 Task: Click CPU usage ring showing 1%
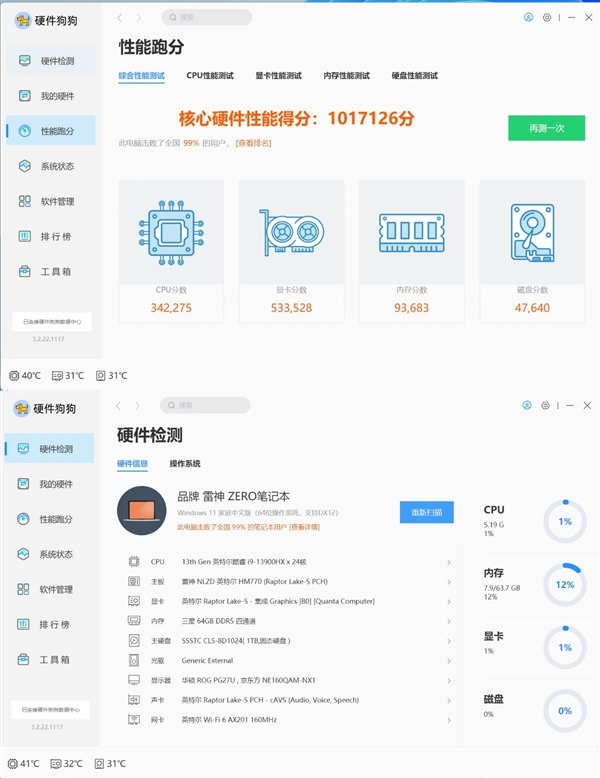click(x=565, y=521)
